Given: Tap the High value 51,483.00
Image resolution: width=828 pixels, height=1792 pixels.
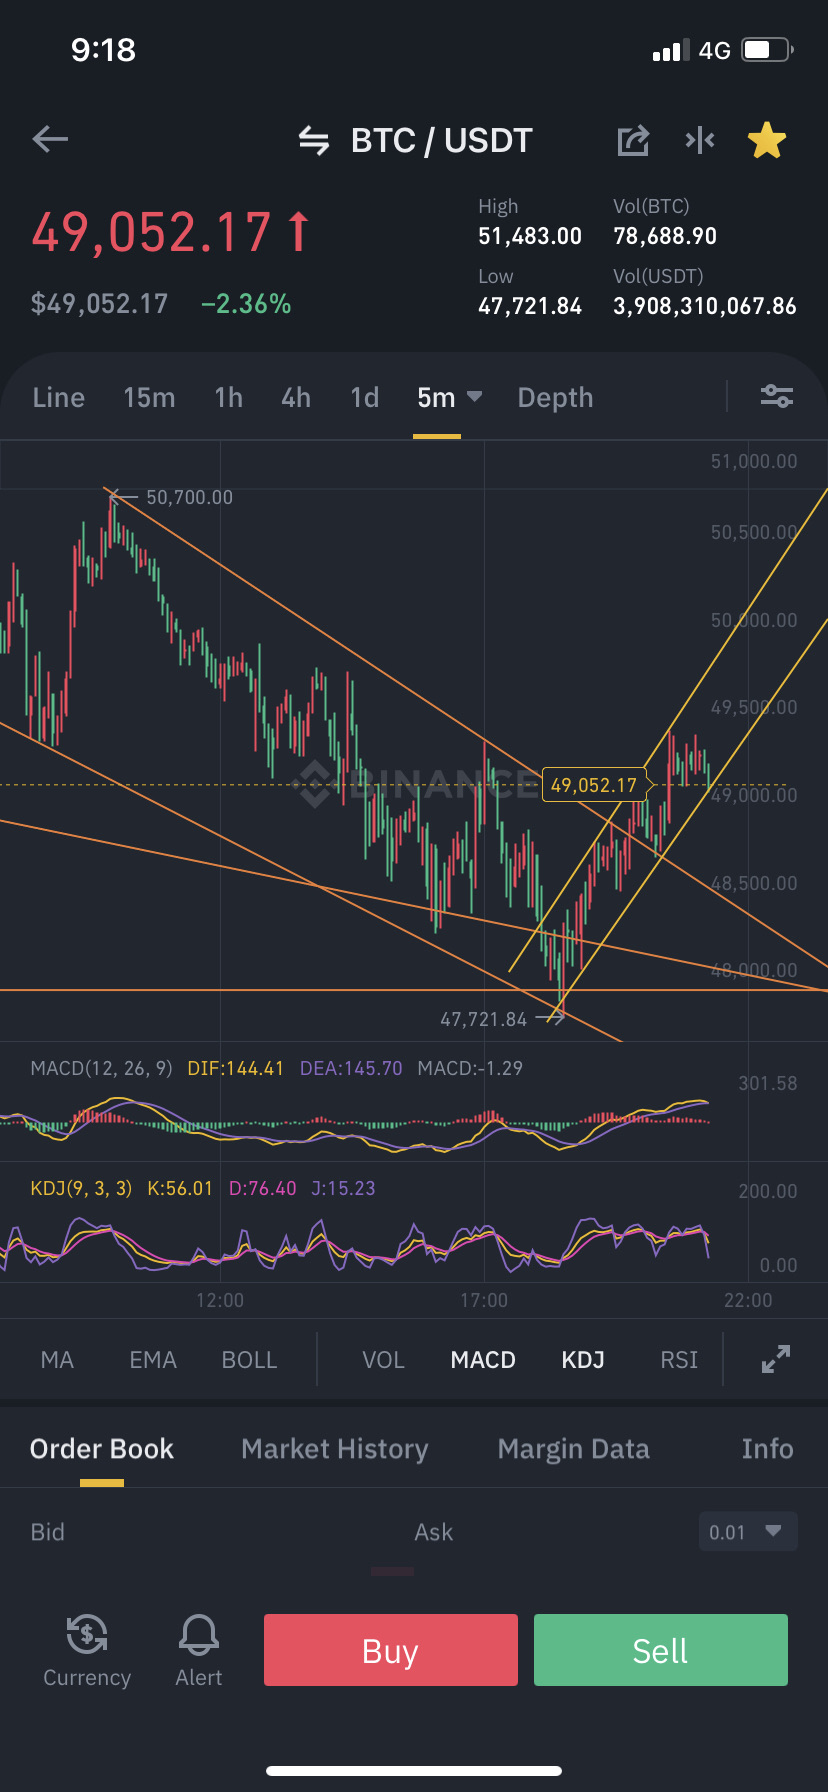Looking at the screenshot, I should pyautogui.click(x=530, y=236).
